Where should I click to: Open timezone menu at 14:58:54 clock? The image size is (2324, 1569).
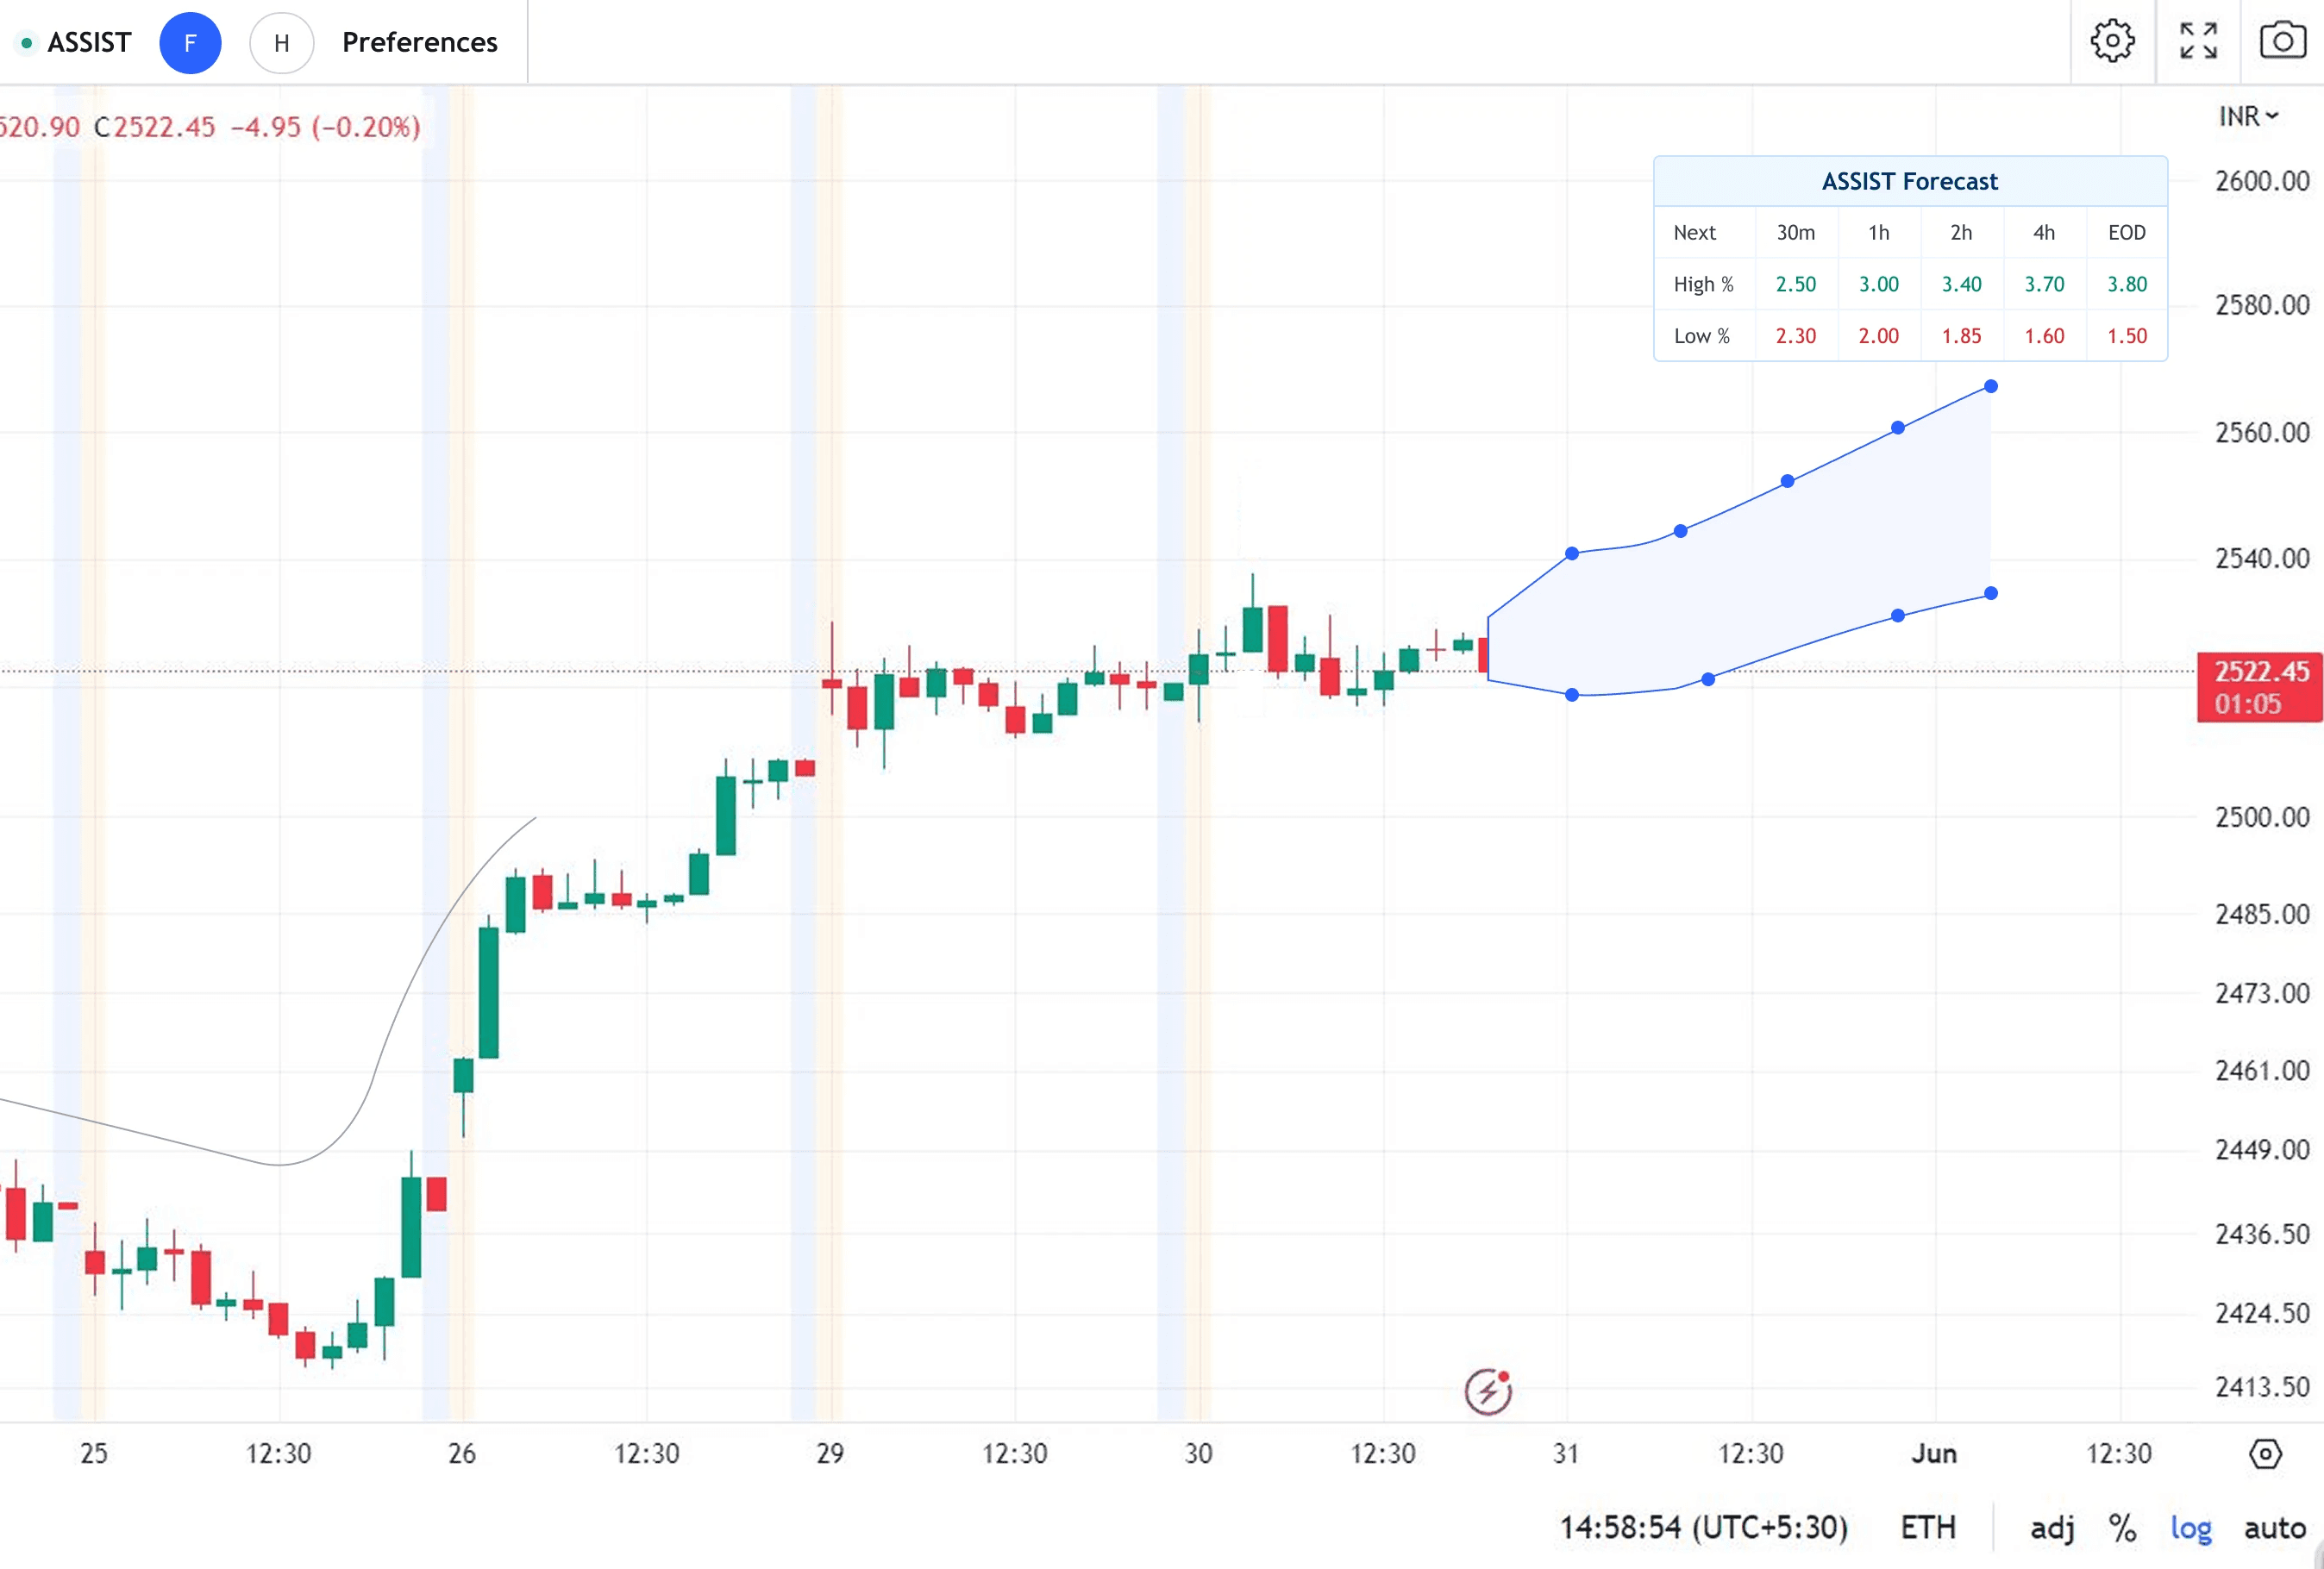[x=1703, y=1527]
